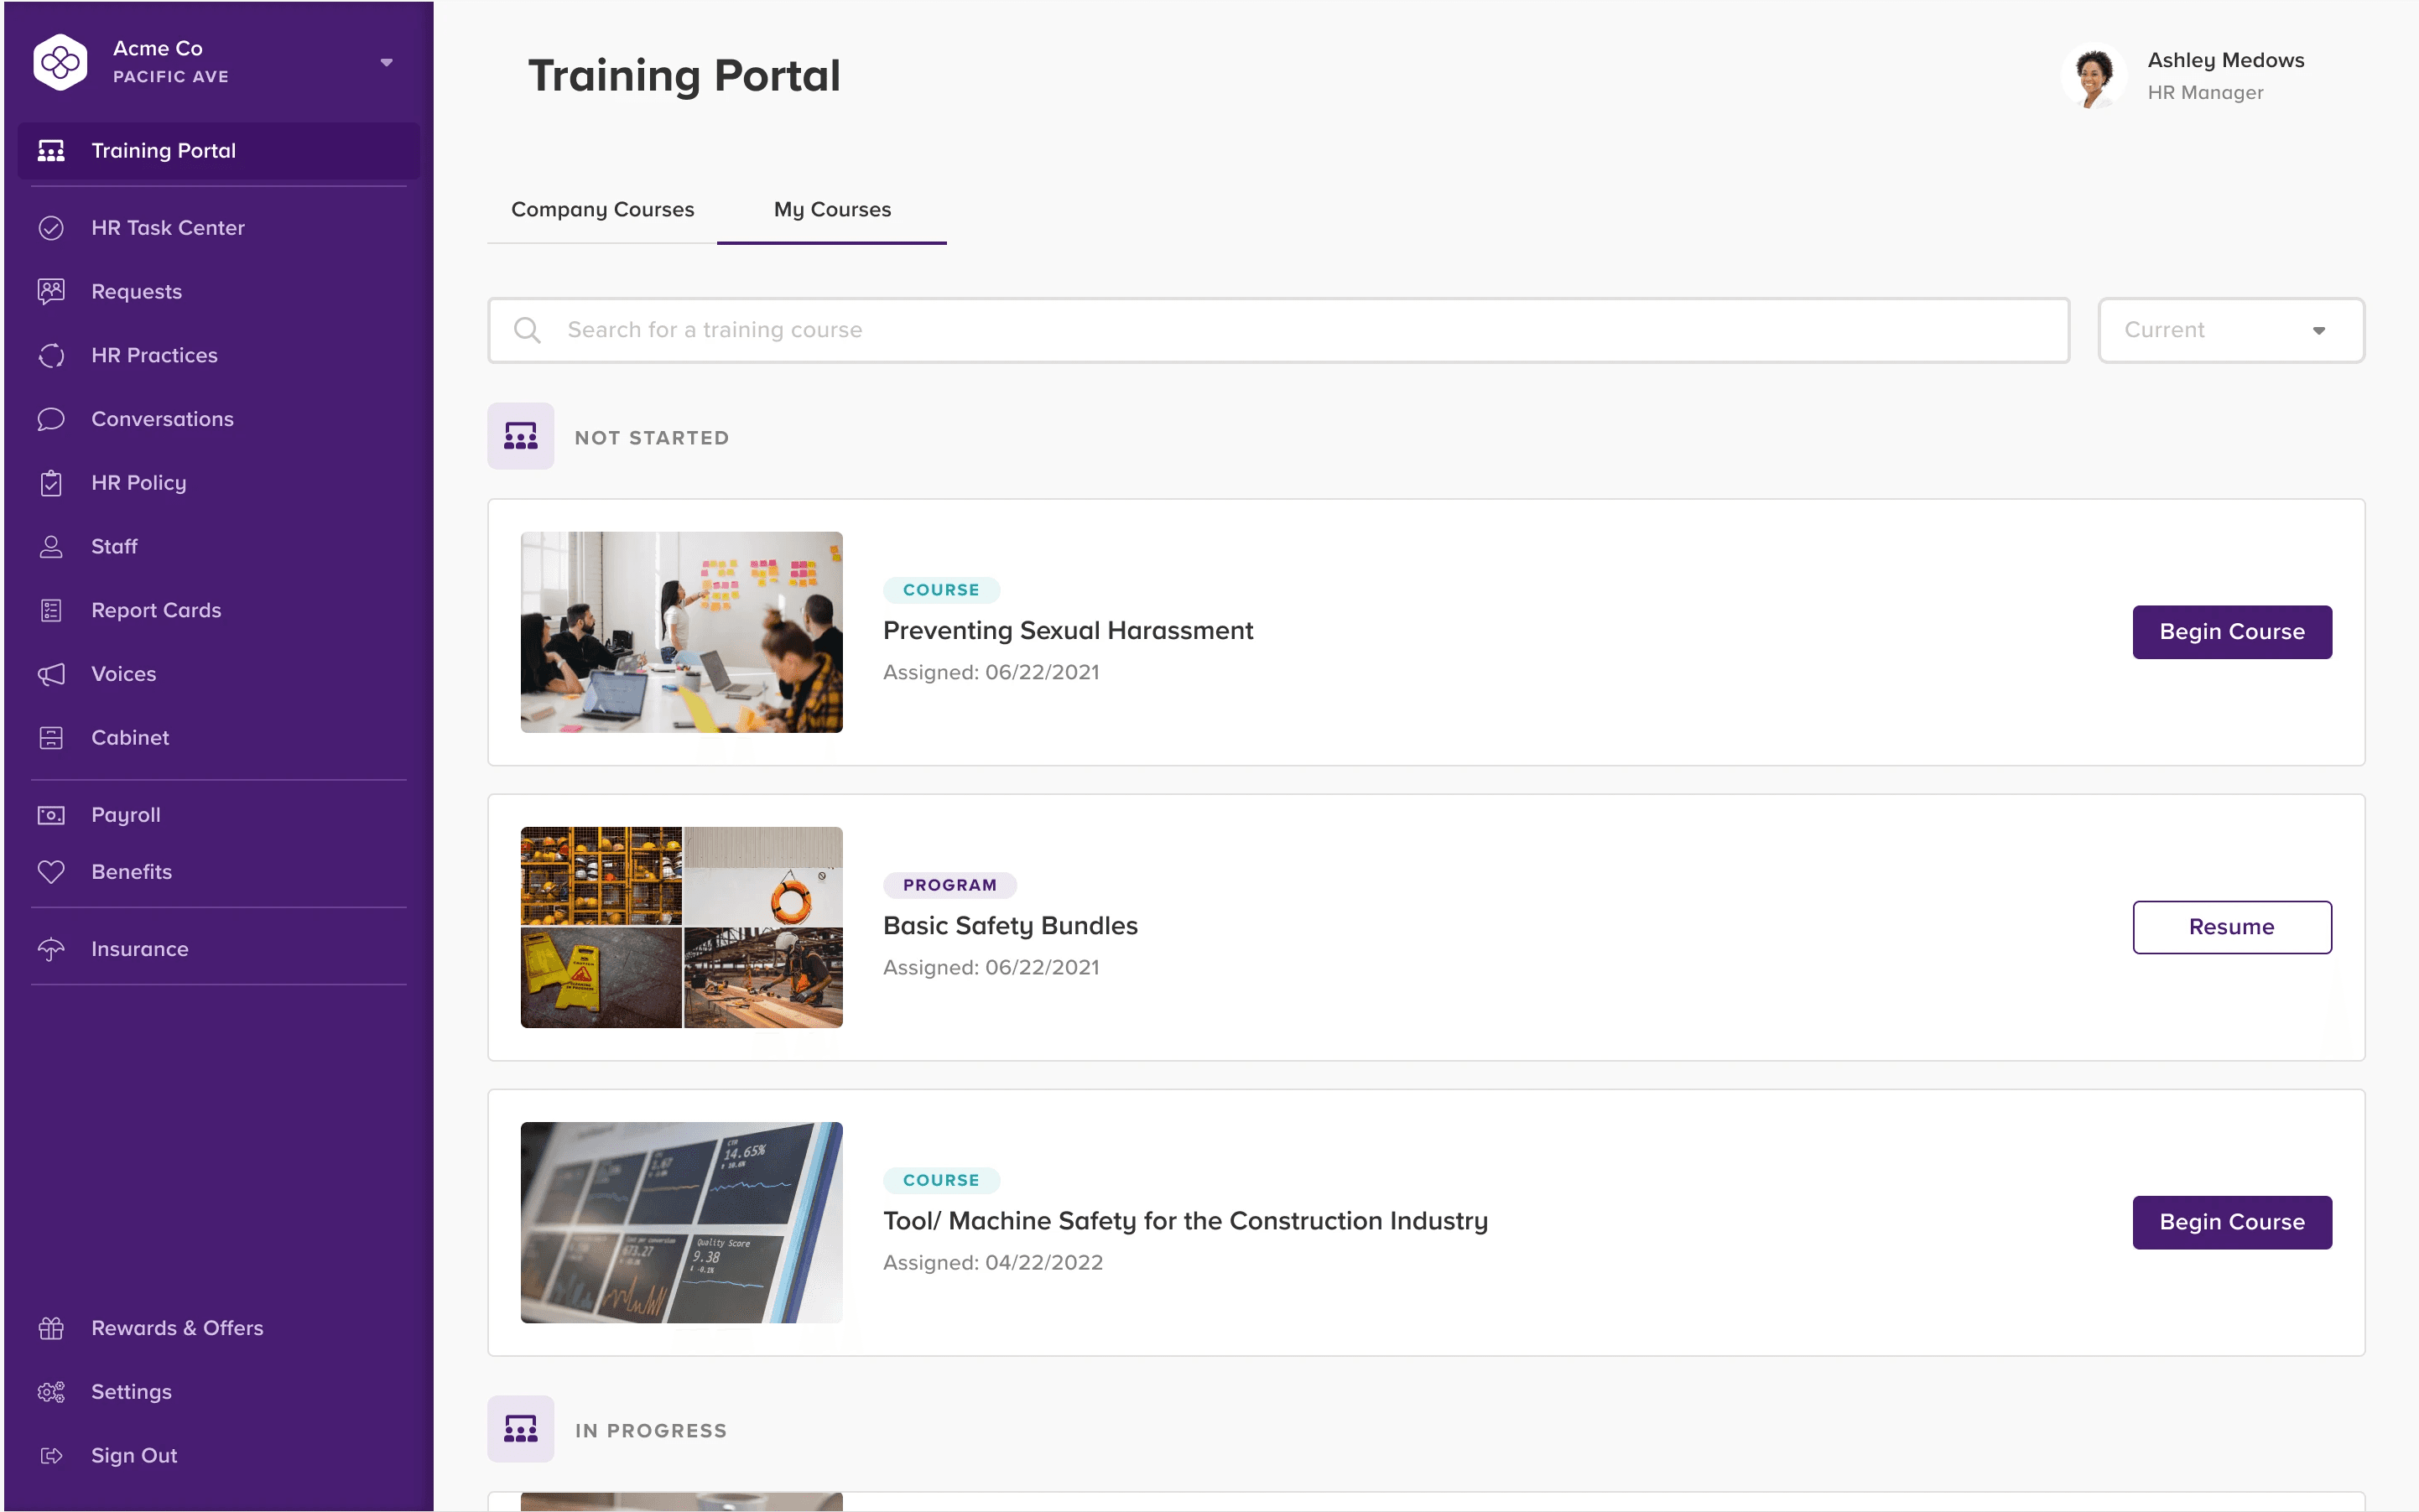The image size is (2419, 1512).
Task: Open the Current filter dropdown
Action: point(2230,330)
